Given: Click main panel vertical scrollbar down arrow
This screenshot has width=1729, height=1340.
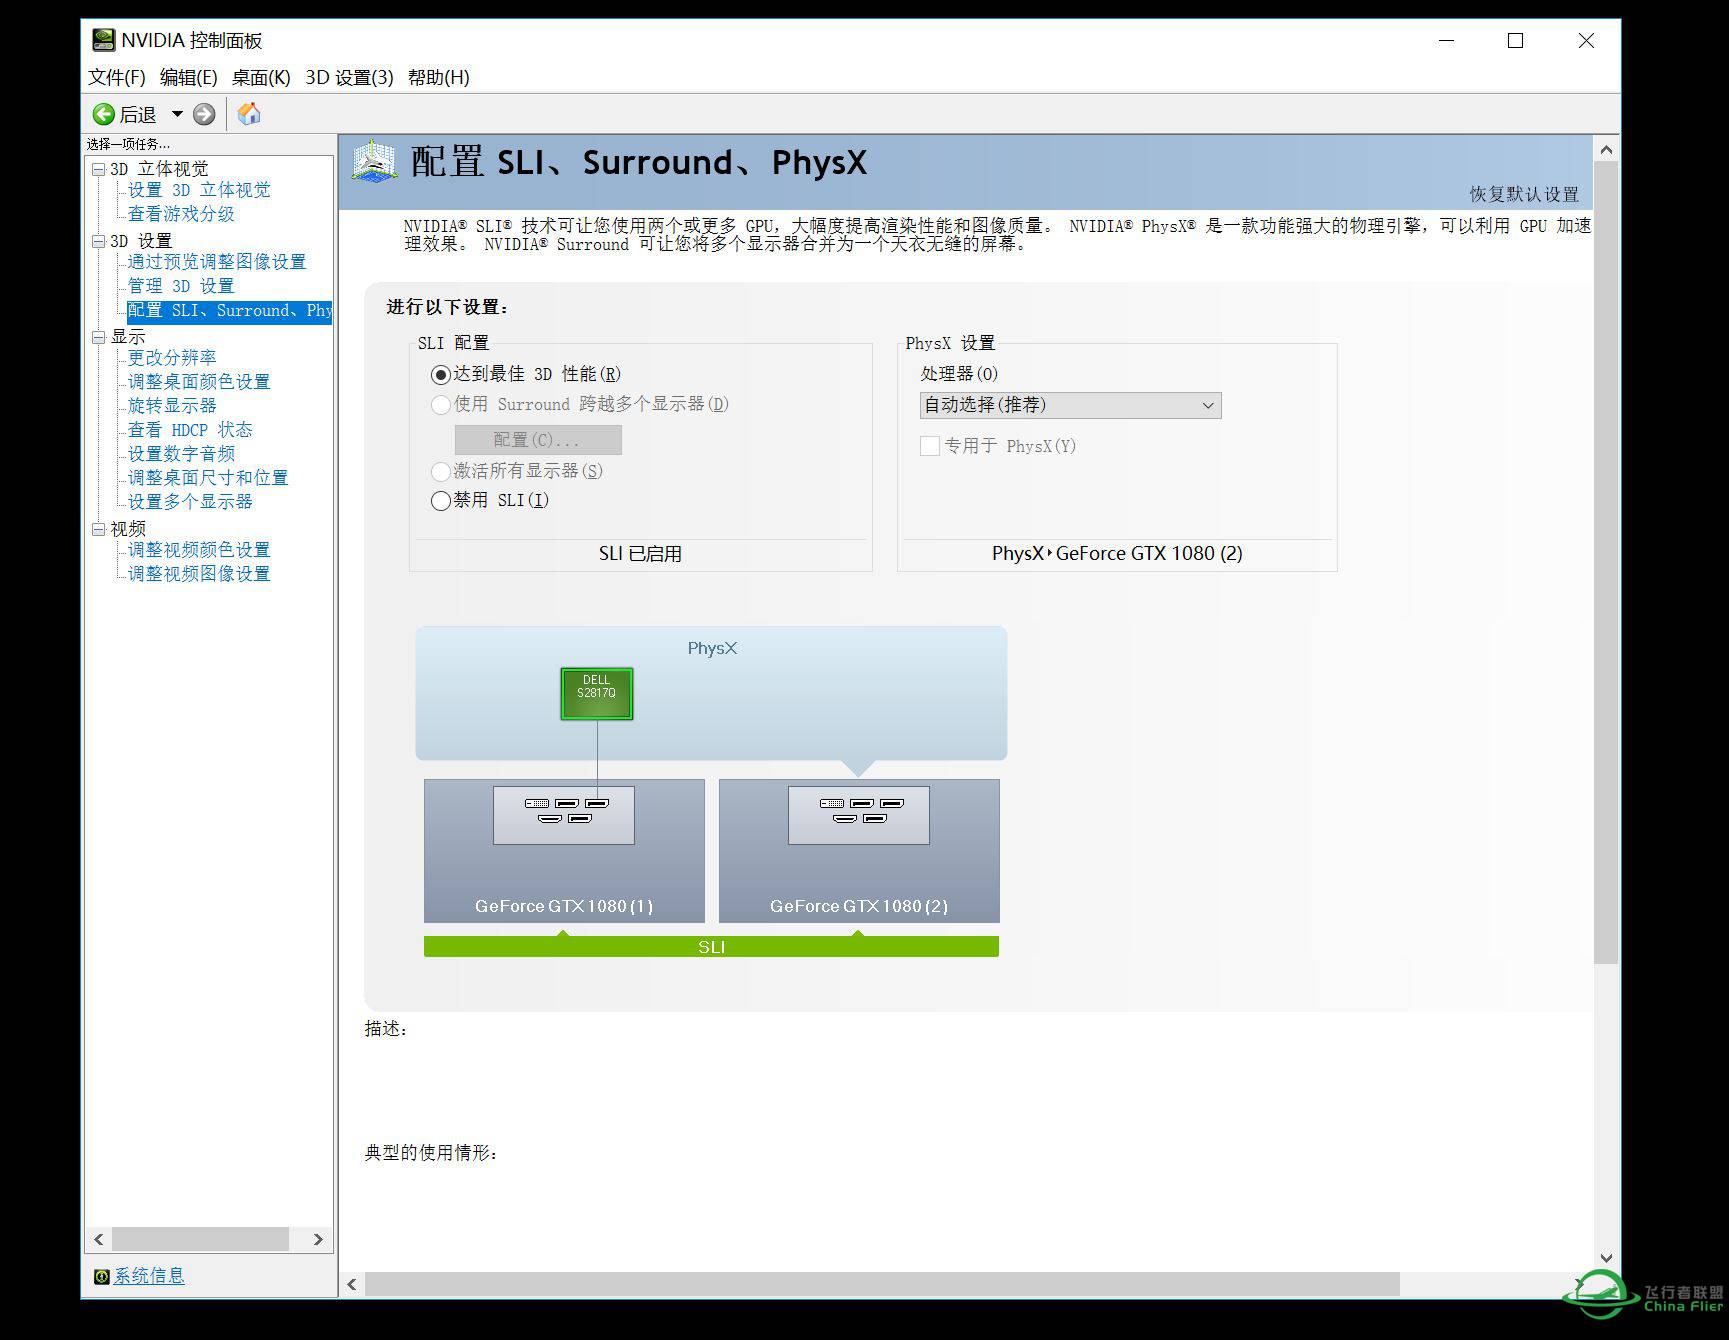Looking at the screenshot, I should [1606, 1258].
